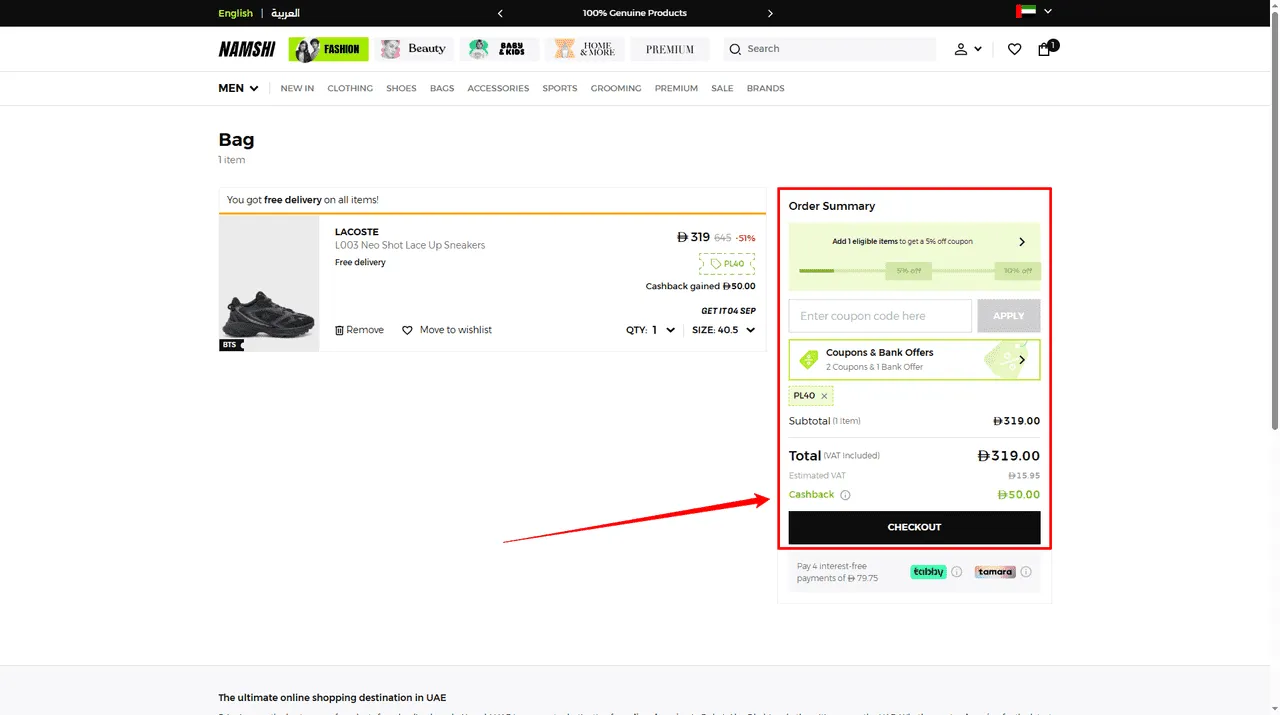Click the tabby payment logo
This screenshot has width=1280, height=715.
pos(928,572)
